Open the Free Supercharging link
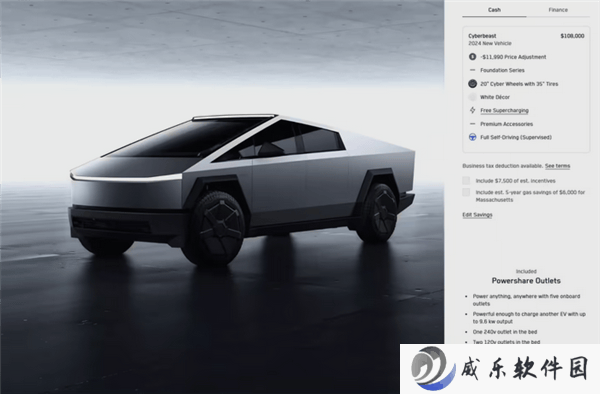 504,111
